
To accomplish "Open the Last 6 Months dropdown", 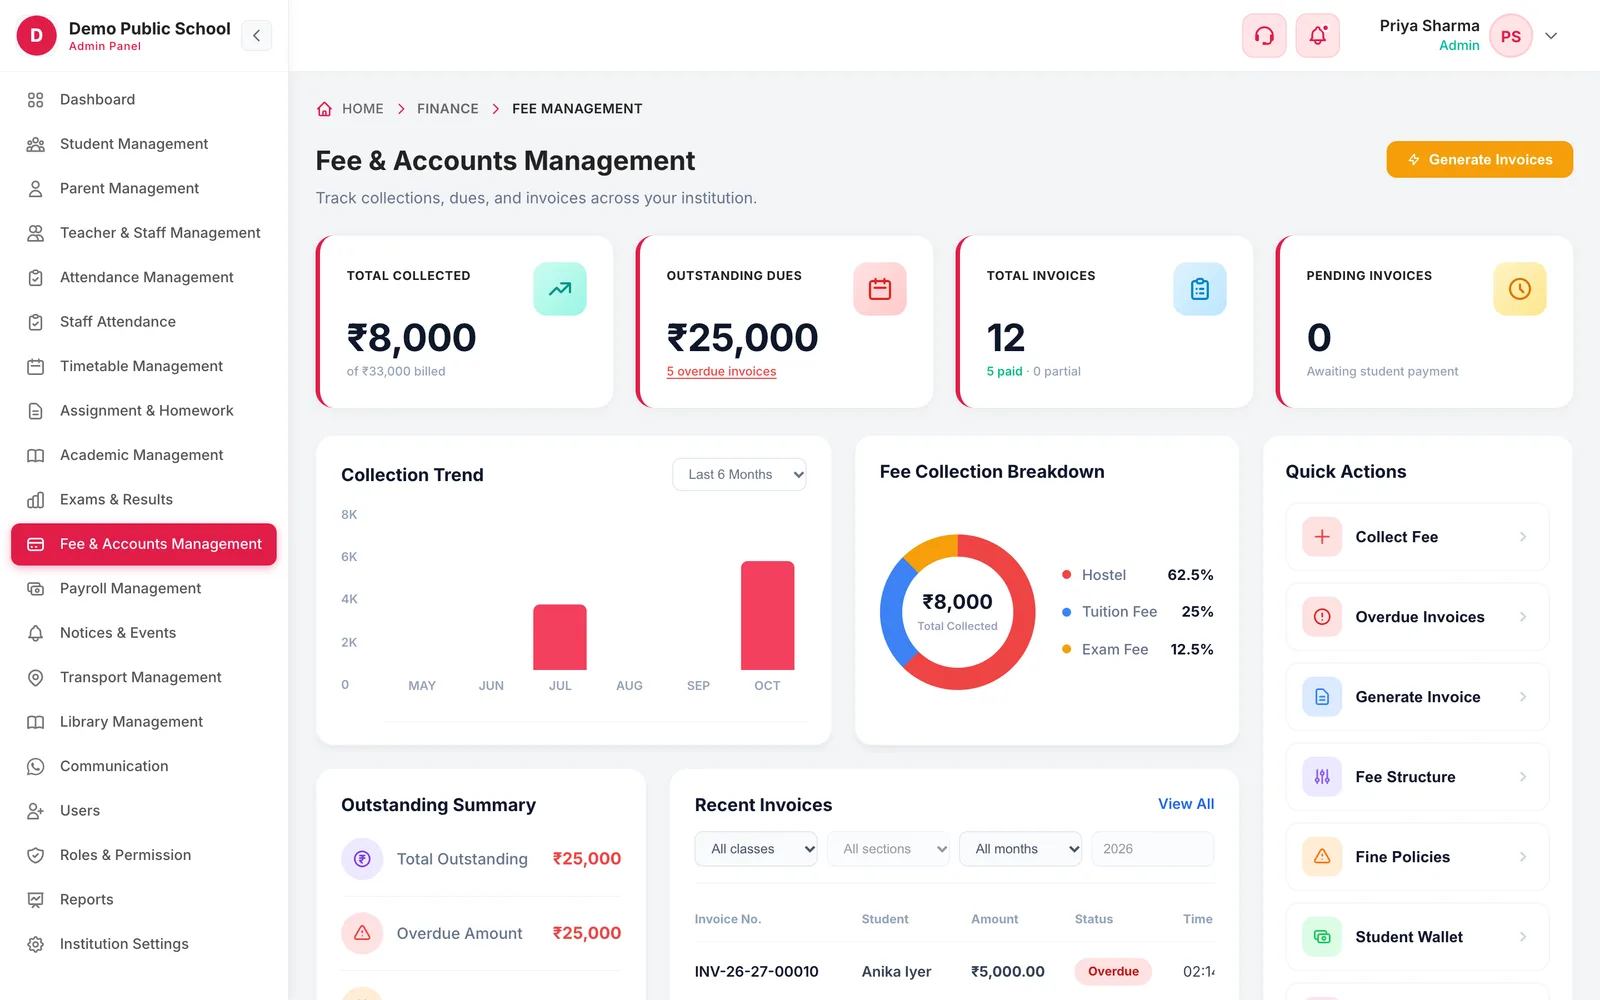I will (x=739, y=475).
